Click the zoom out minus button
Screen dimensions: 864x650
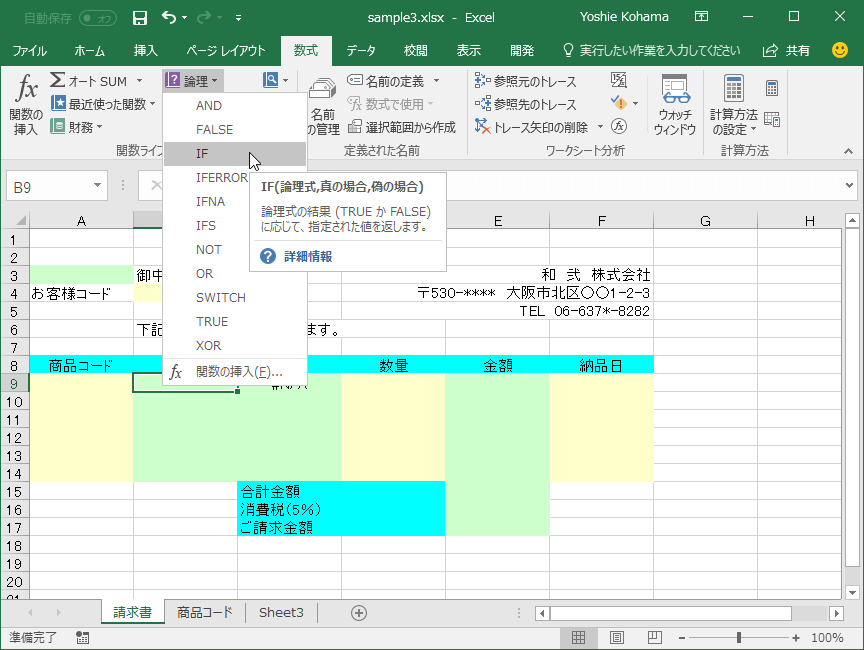click(x=682, y=638)
